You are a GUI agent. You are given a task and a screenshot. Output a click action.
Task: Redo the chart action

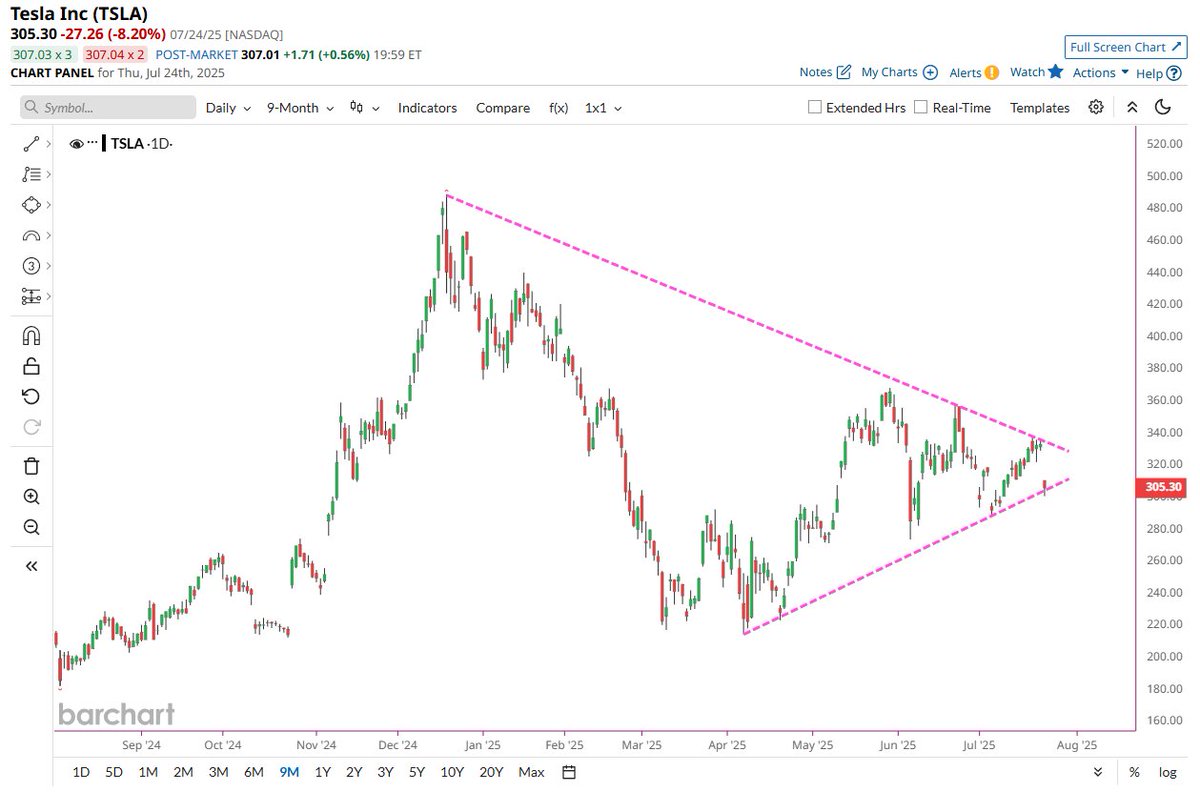point(30,428)
